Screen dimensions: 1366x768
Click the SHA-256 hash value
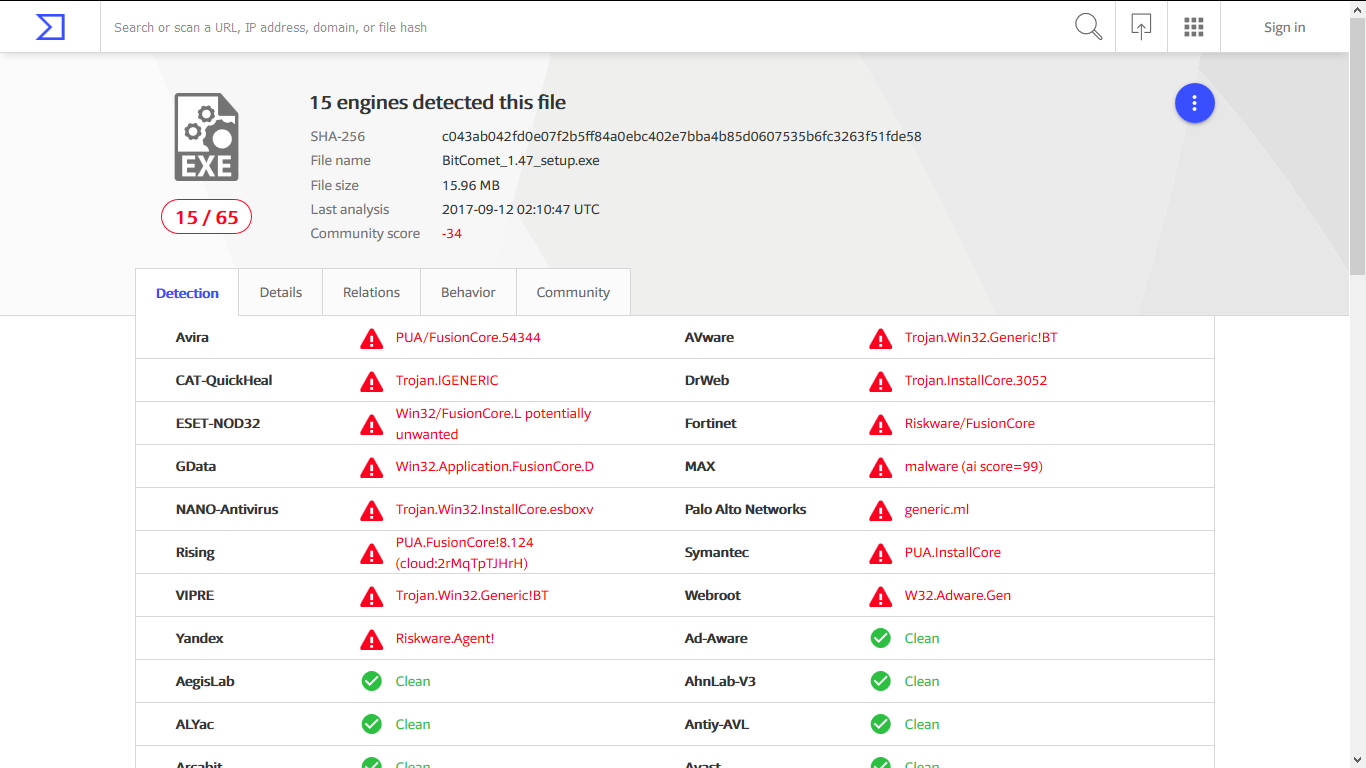(681, 136)
